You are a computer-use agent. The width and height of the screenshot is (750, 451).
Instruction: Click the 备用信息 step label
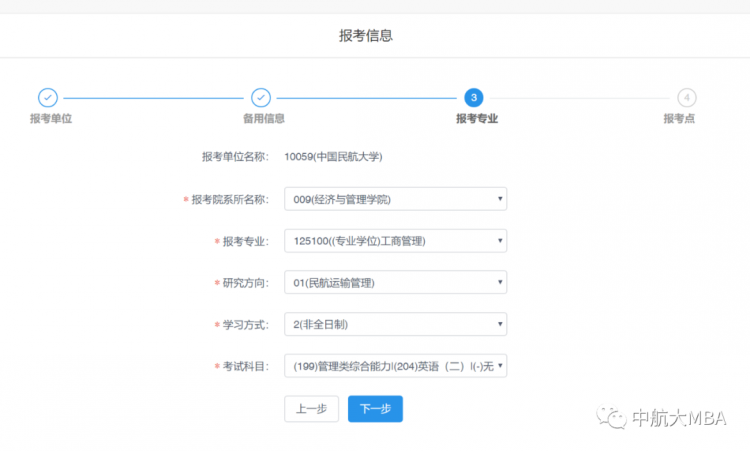tap(264, 119)
